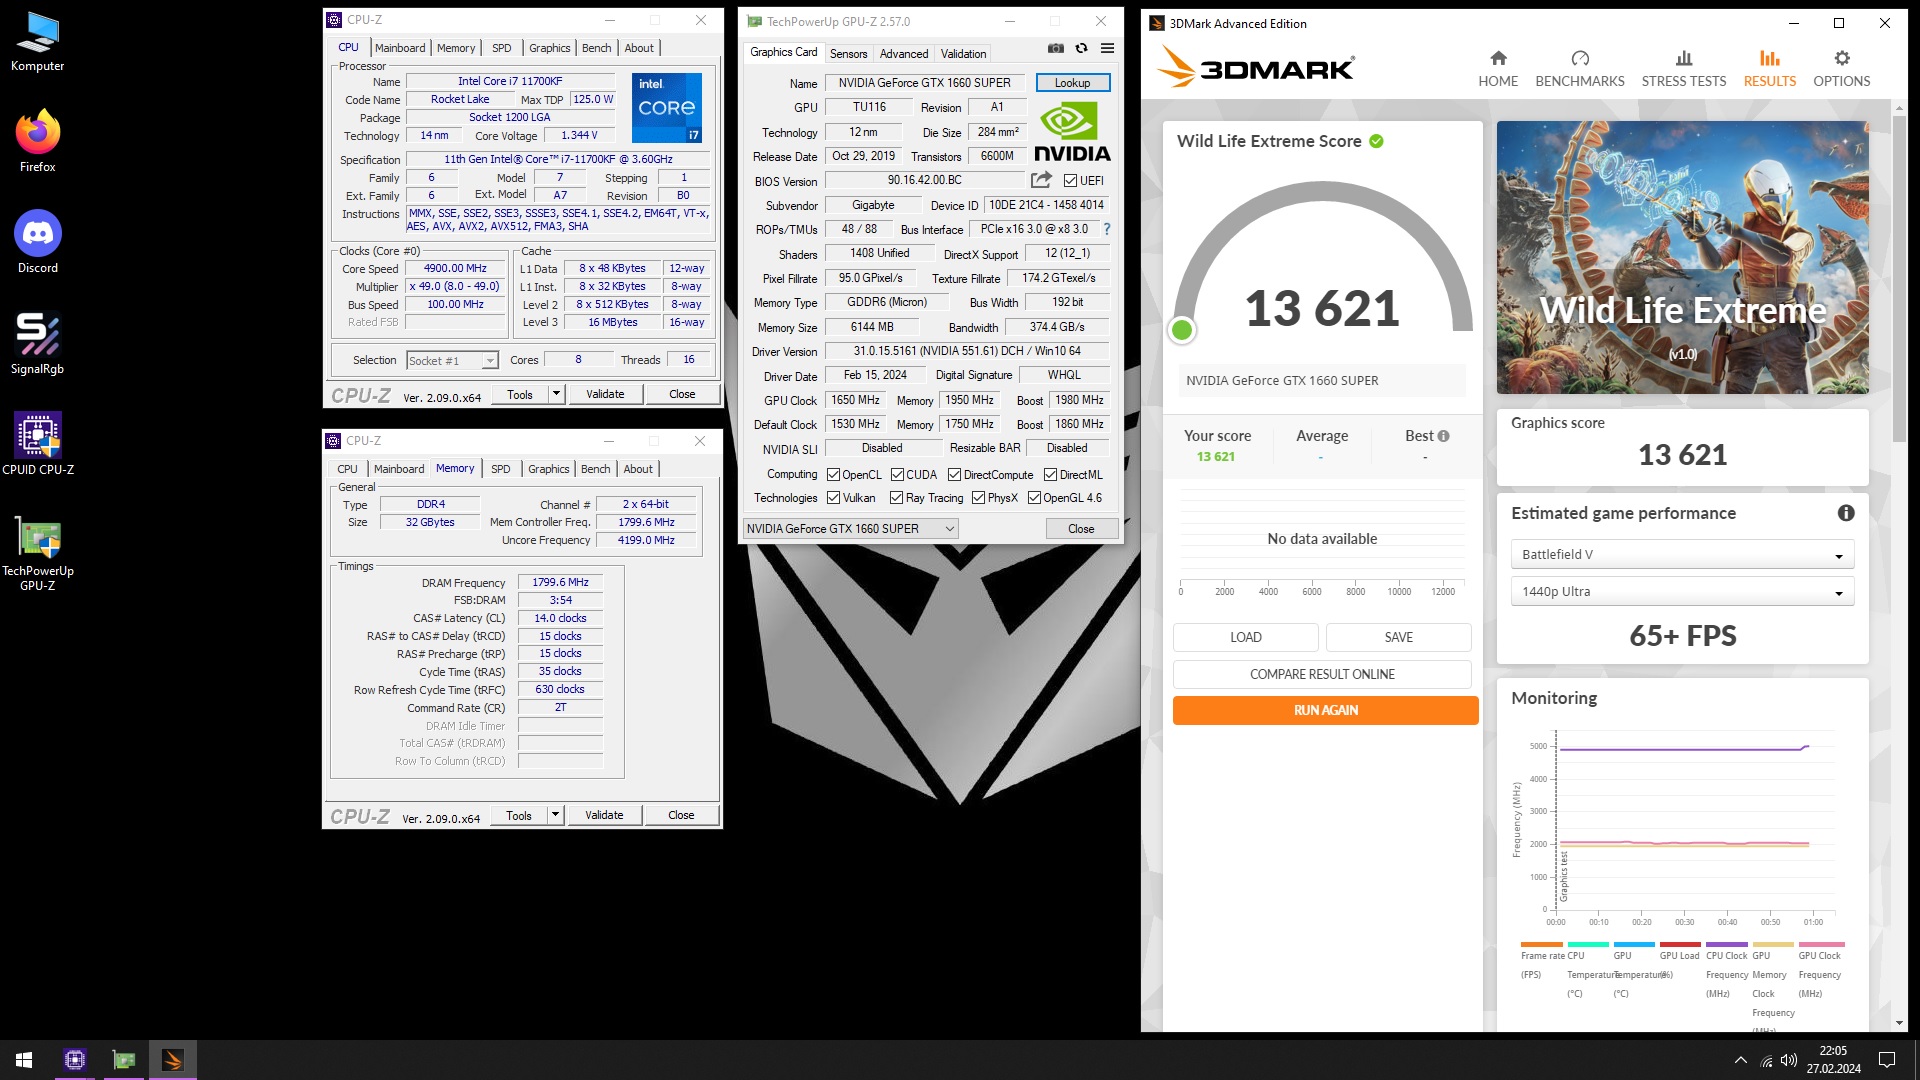
Task: Open GPU-Z hamburger menu
Action: point(1107,48)
